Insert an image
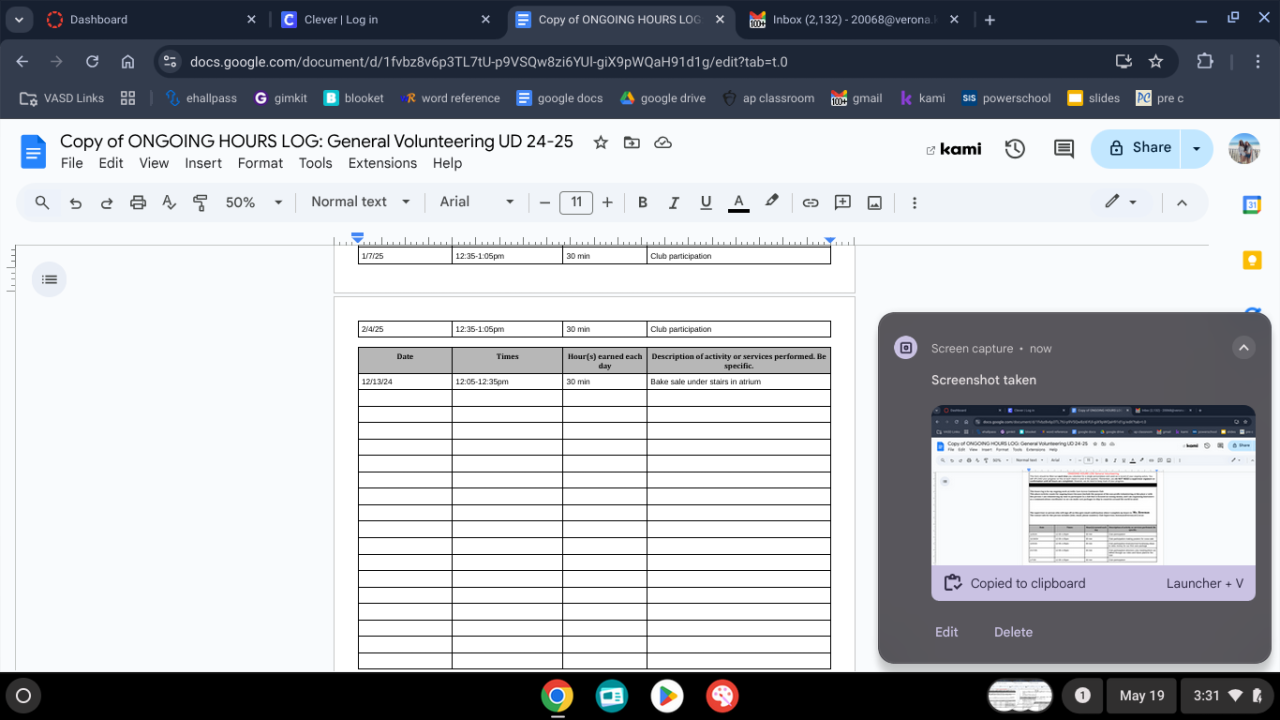1280x720 pixels. coord(875,202)
